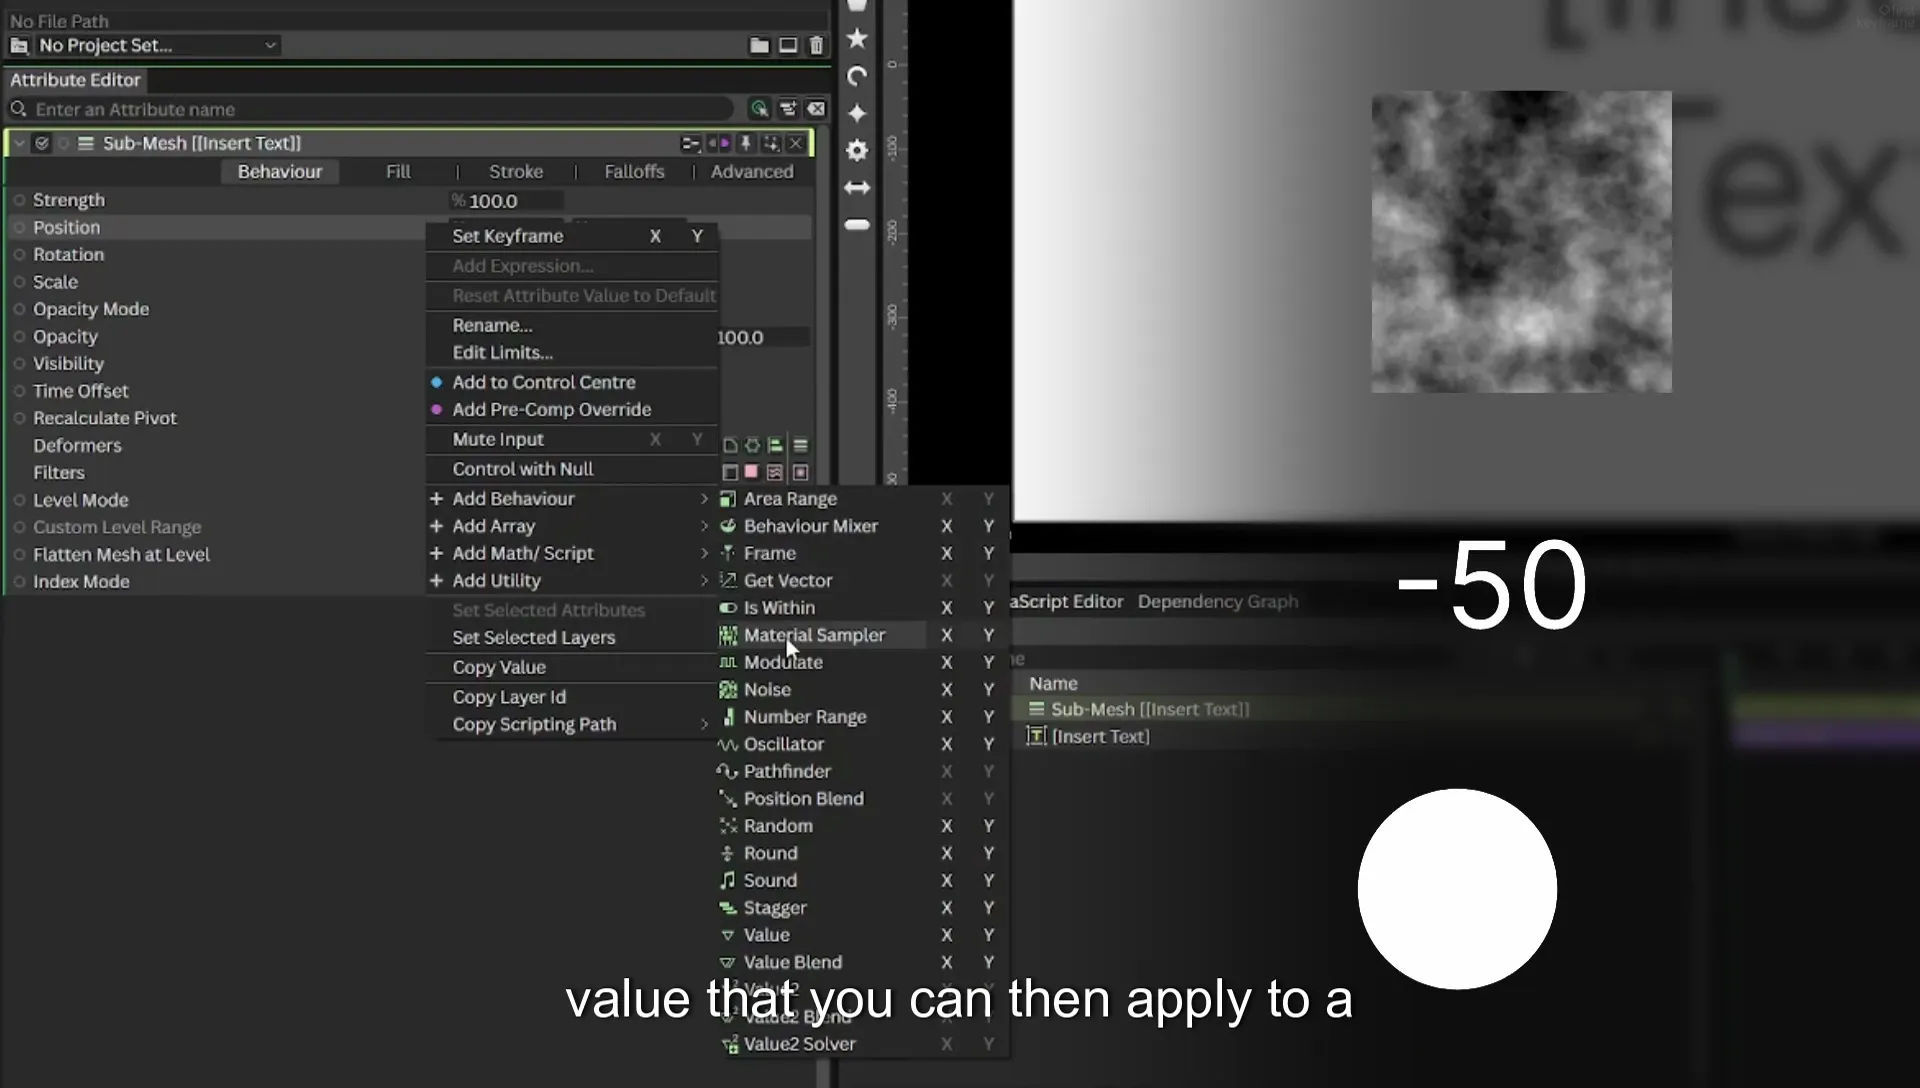Toggle Visibility attribute connection circle
The height and width of the screenshot is (1088, 1920).
[19, 364]
